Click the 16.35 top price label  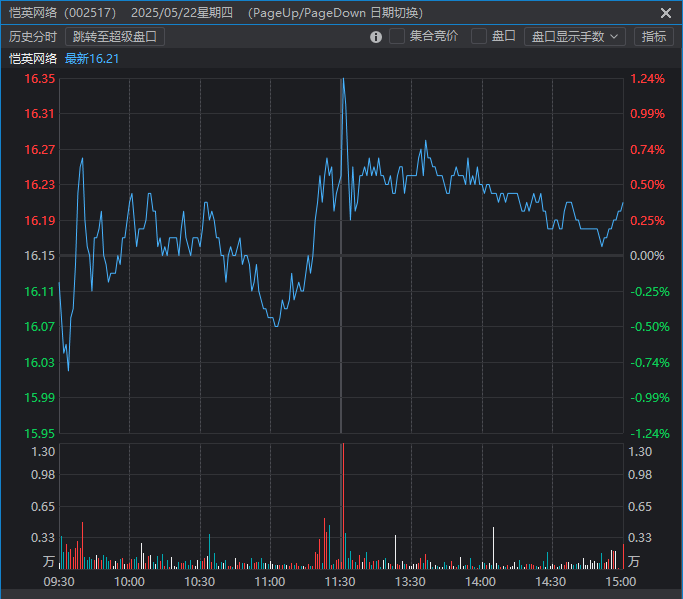tap(40, 79)
